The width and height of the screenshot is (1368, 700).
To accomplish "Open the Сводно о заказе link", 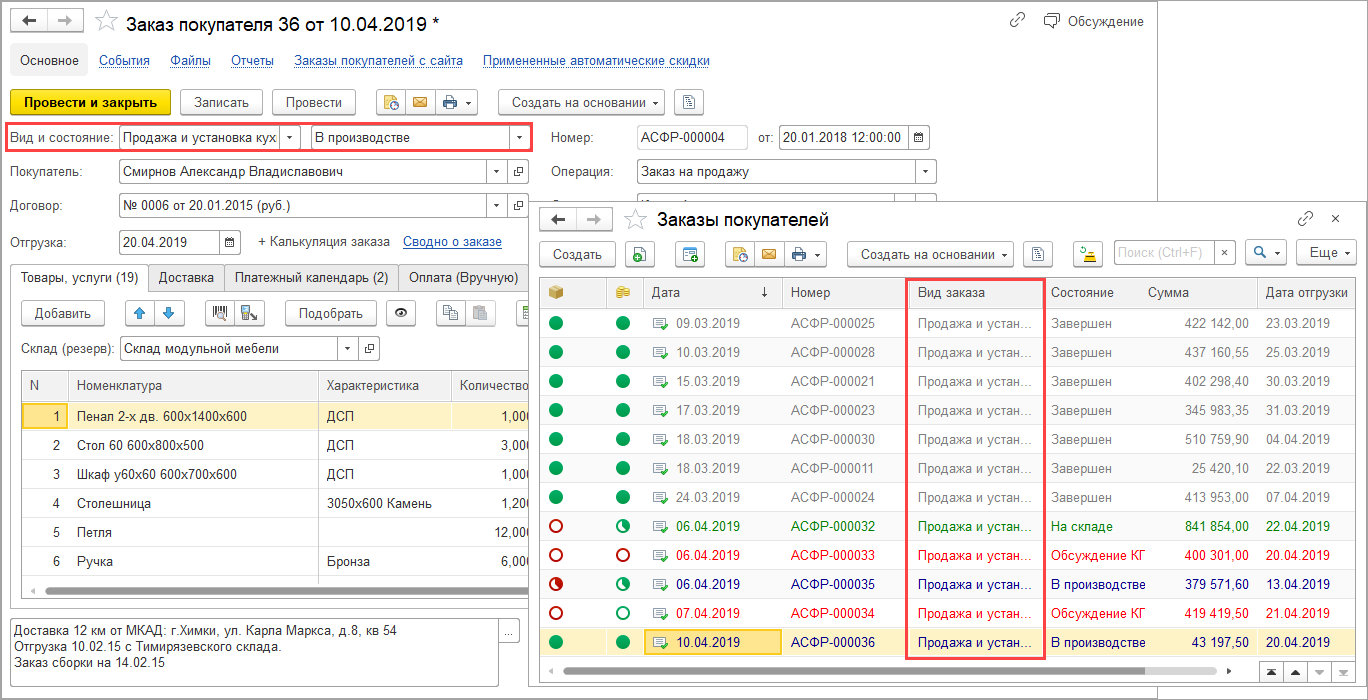I will (x=452, y=242).
